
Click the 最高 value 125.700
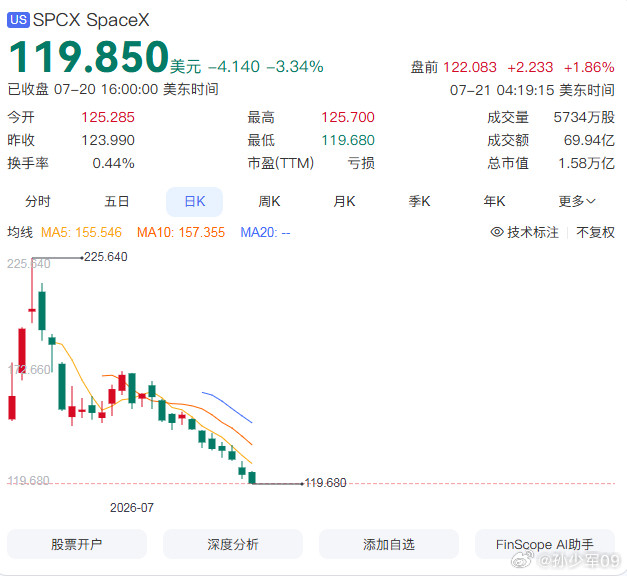[348, 117]
